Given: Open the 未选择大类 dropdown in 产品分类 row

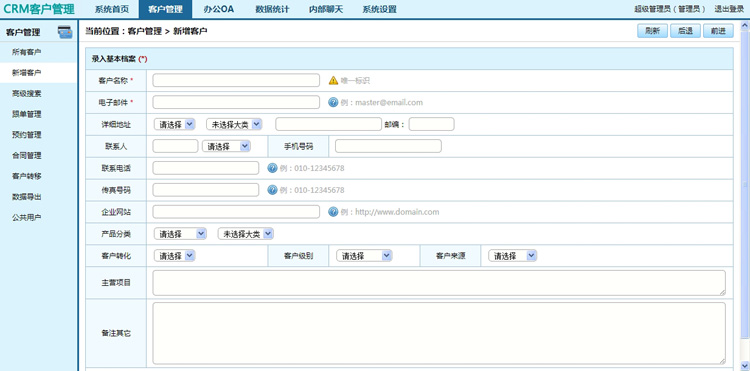Looking at the screenshot, I should coord(246,234).
